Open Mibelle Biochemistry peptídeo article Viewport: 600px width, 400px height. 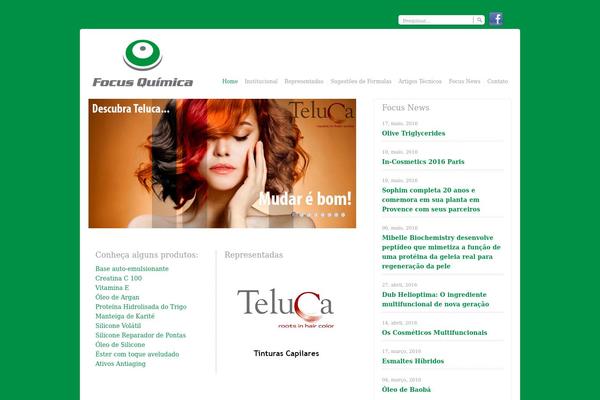pos(441,251)
